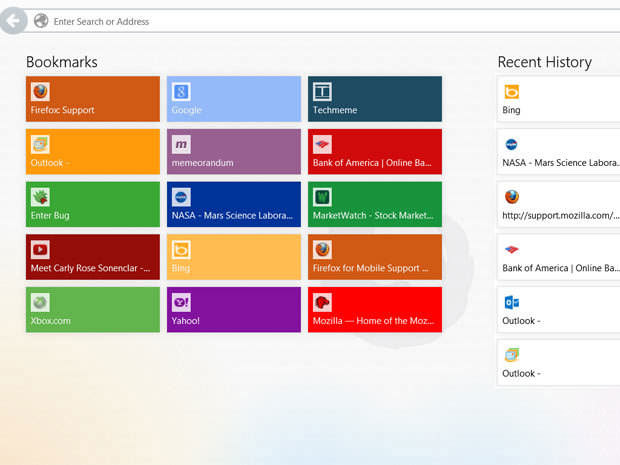Click the Bing icon in Recent History
Viewport: 620px width, 465px height.
click(x=511, y=91)
